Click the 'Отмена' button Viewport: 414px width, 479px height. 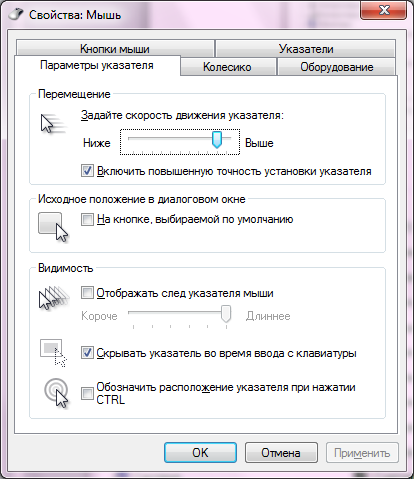281,453
